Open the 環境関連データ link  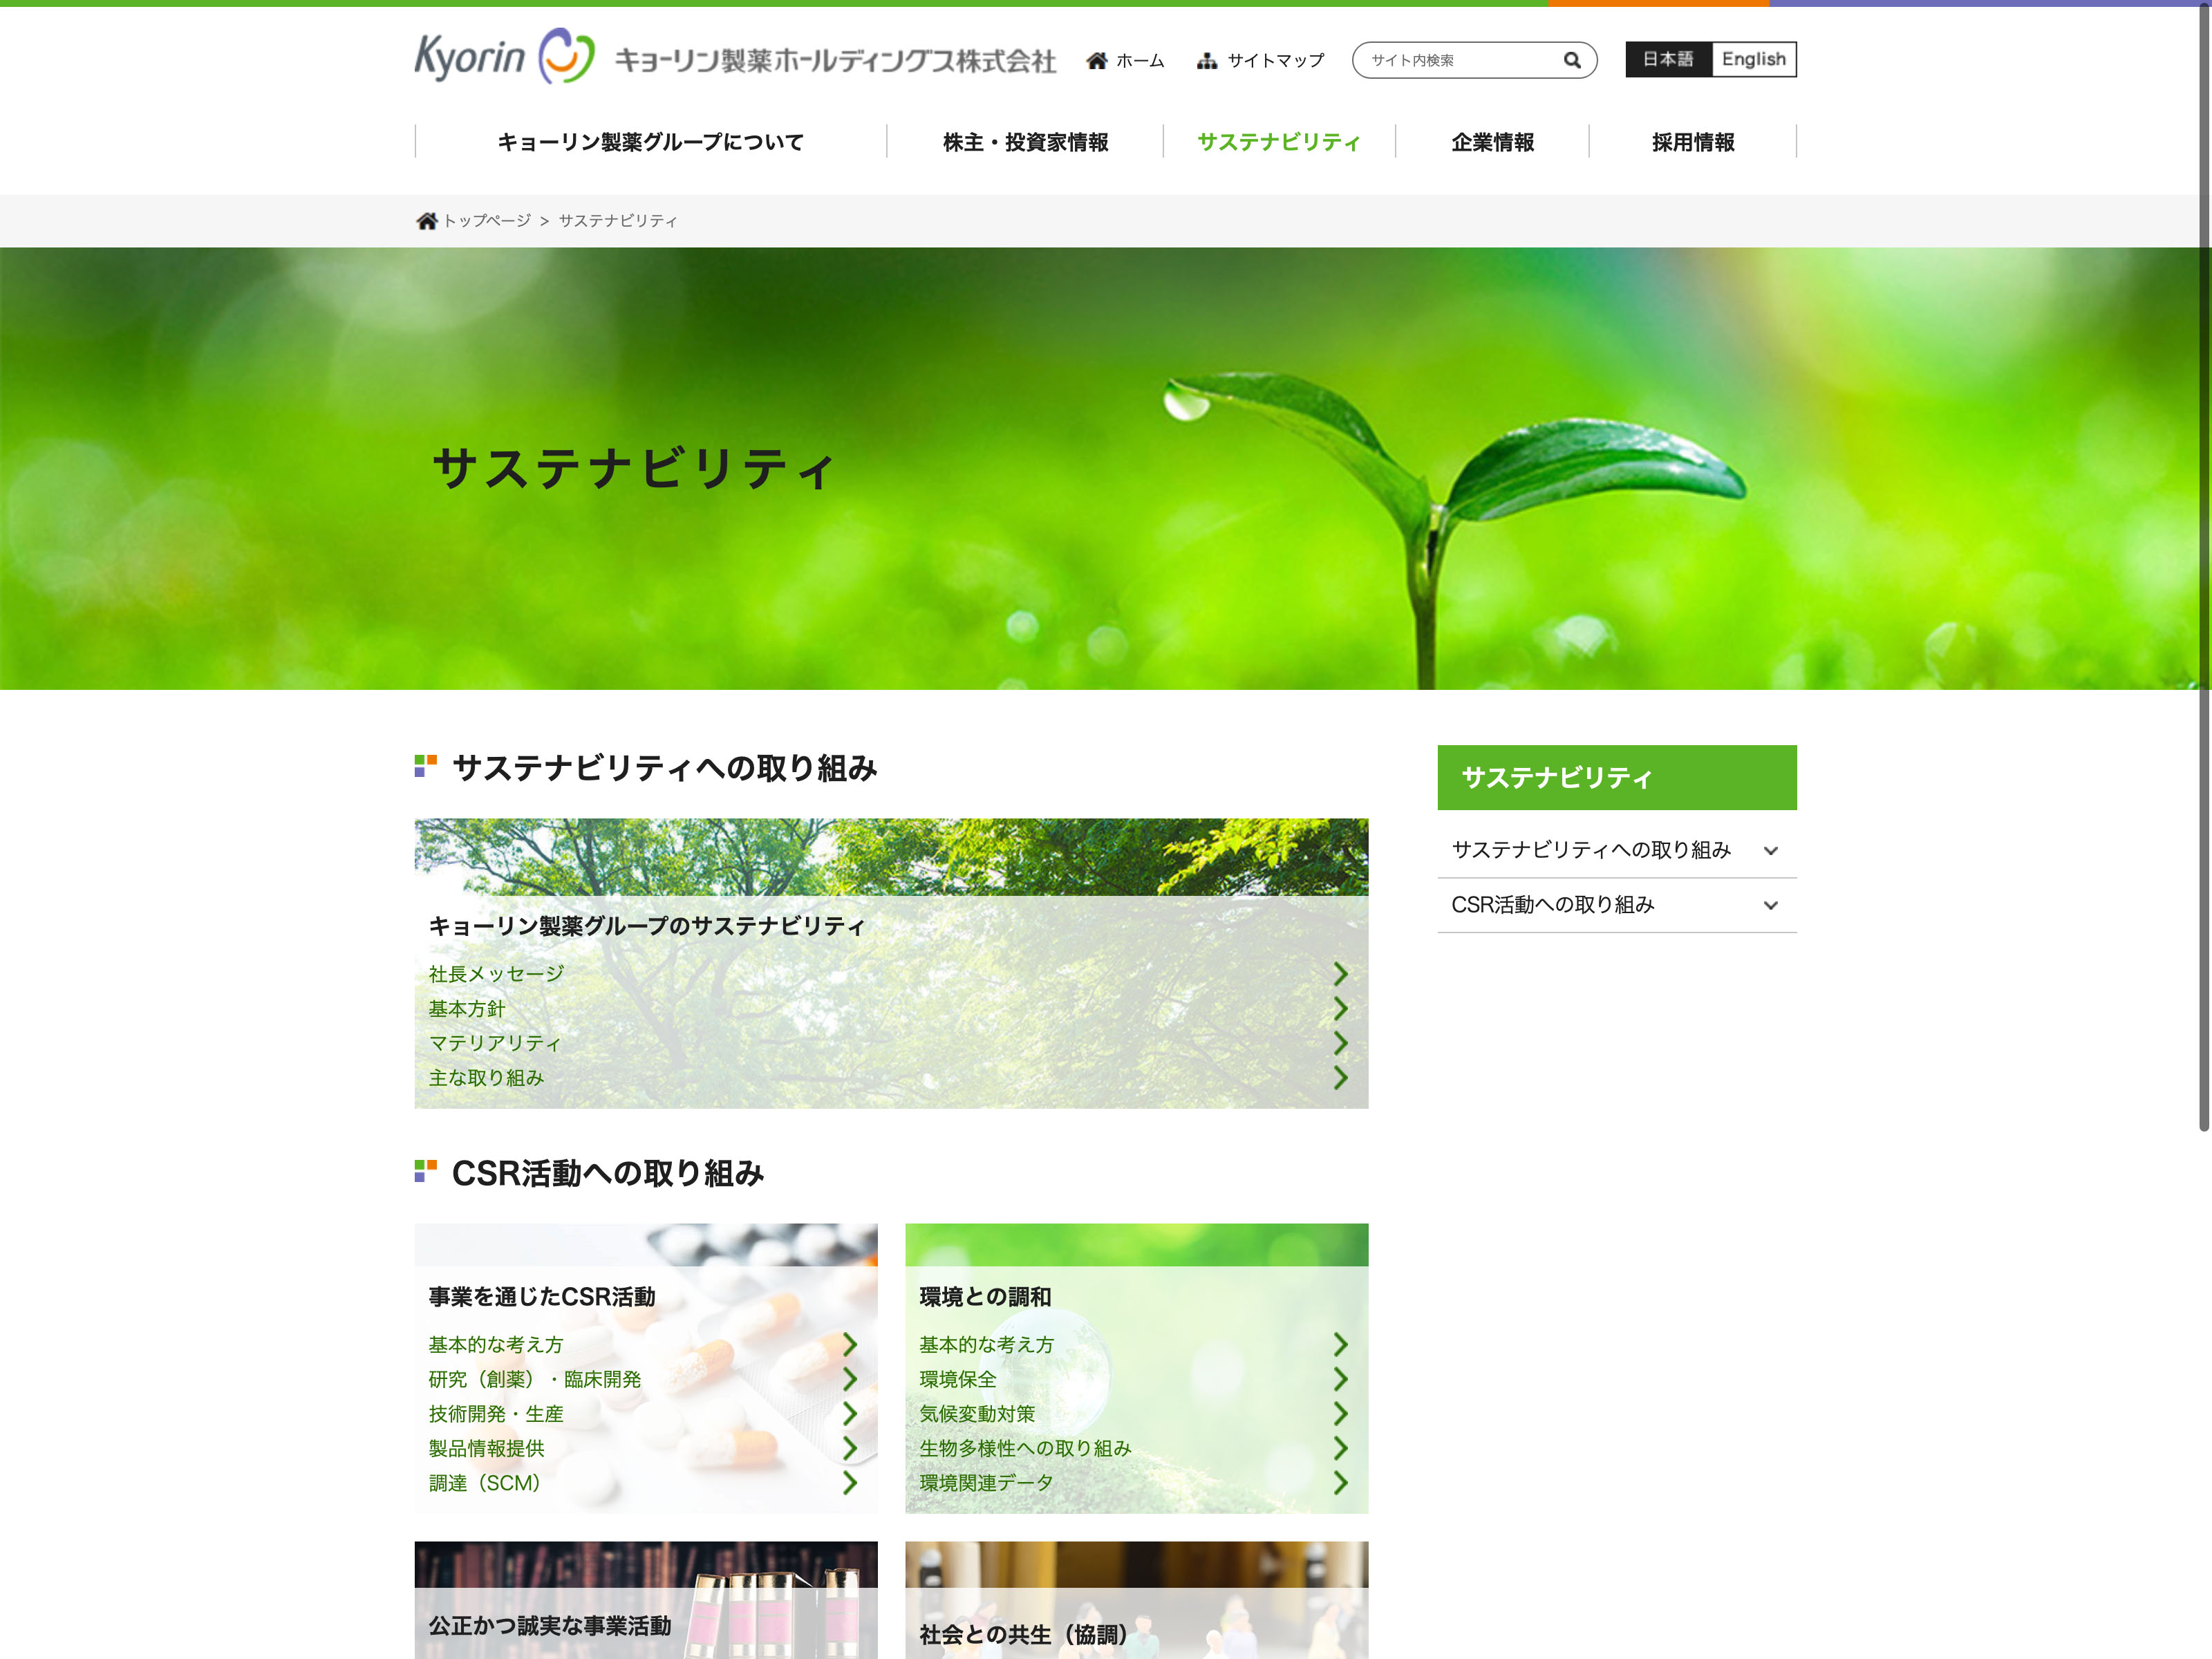click(x=986, y=1483)
